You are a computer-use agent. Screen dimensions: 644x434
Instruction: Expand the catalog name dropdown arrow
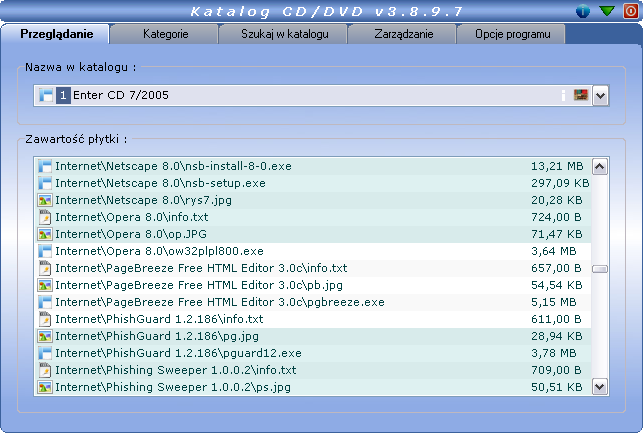tap(600, 95)
